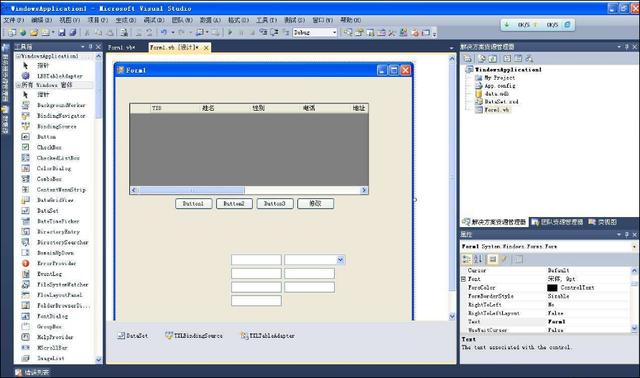Image resolution: width=640 pixels, height=378 pixels.
Task: Click the 修改 button on the form
Action: click(316, 203)
